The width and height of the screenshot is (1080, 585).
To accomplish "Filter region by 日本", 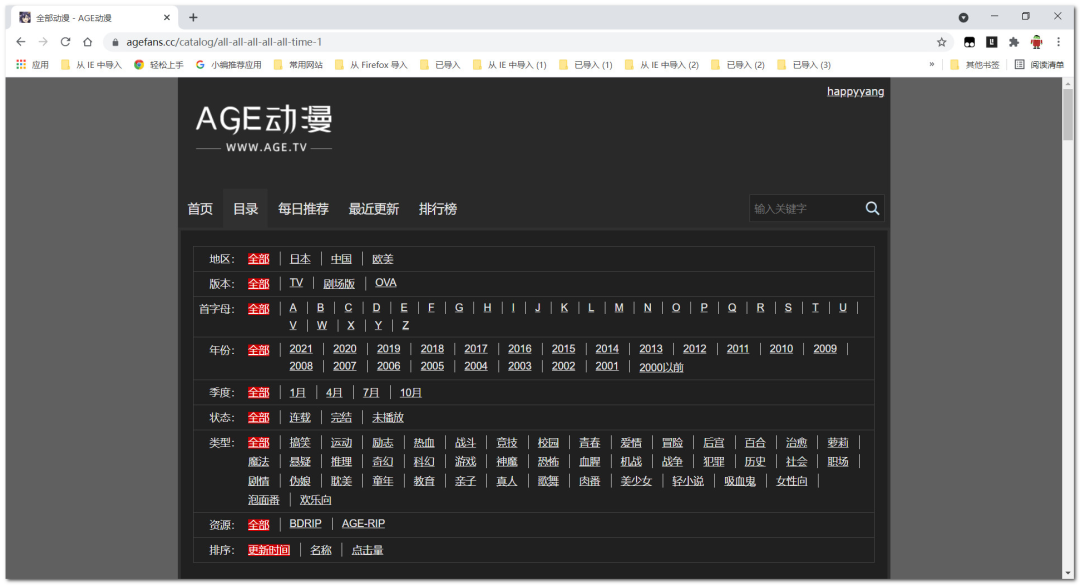I will pyautogui.click(x=300, y=259).
